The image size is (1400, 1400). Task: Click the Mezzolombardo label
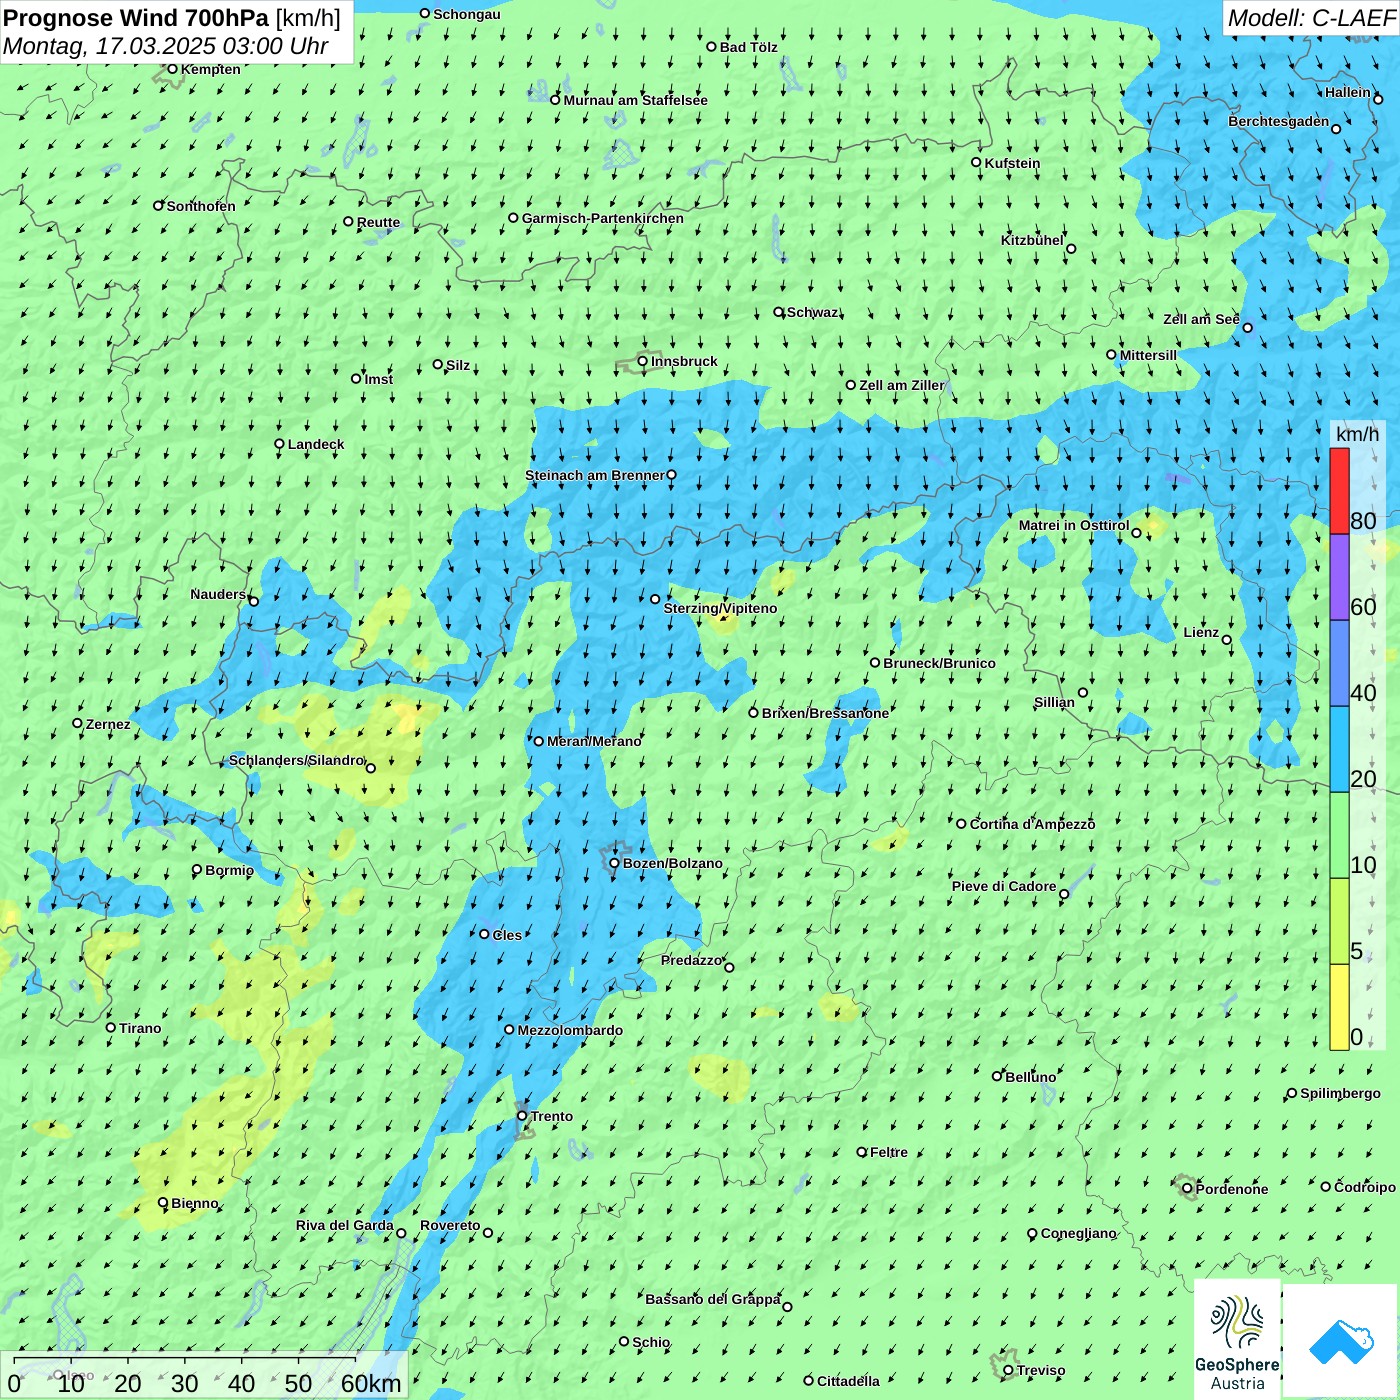pos(570,1030)
